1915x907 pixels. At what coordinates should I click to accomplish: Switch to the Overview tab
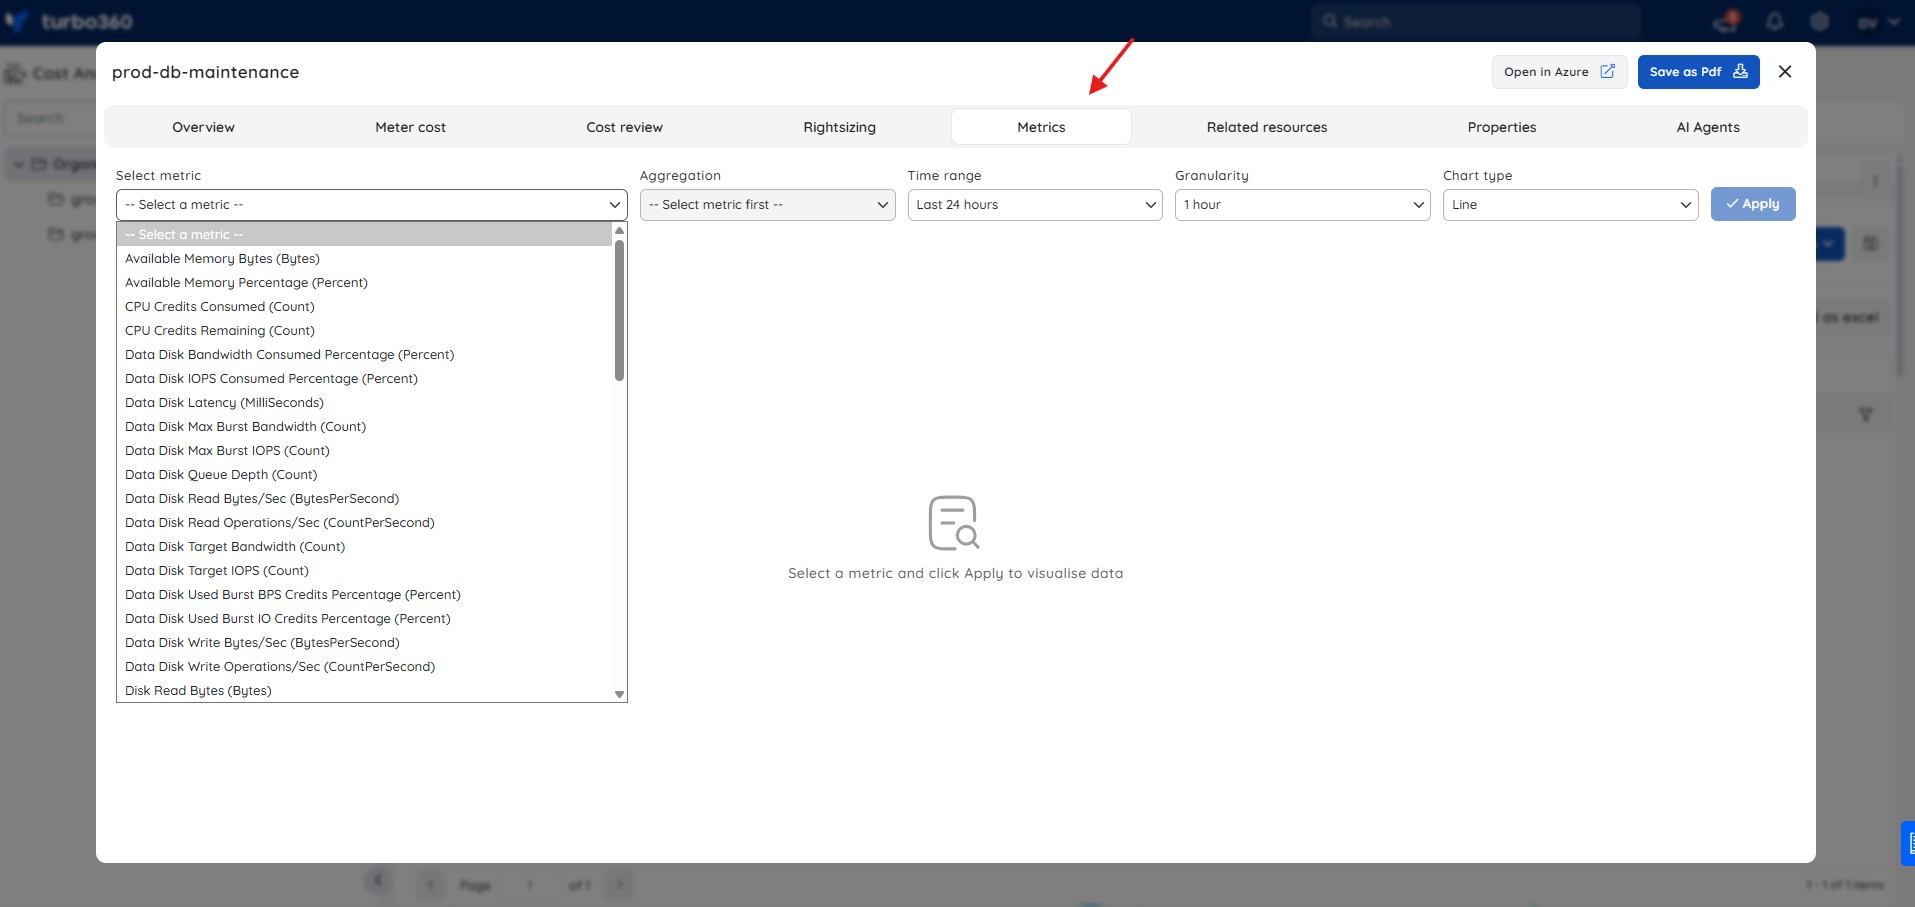(203, 127)
